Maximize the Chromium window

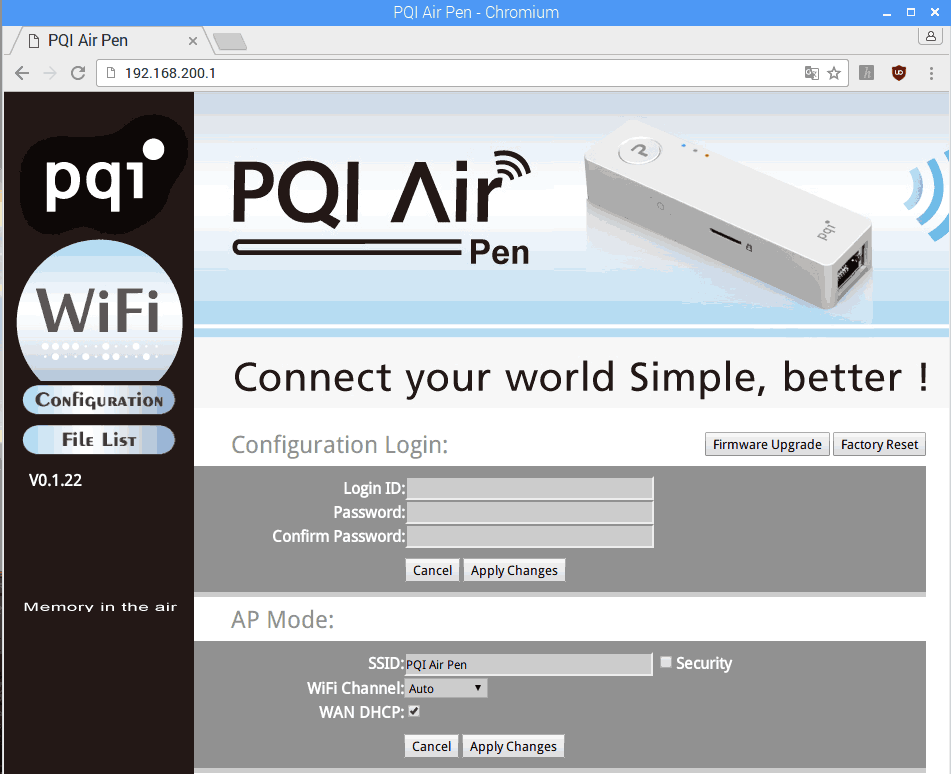coord(910,12)
